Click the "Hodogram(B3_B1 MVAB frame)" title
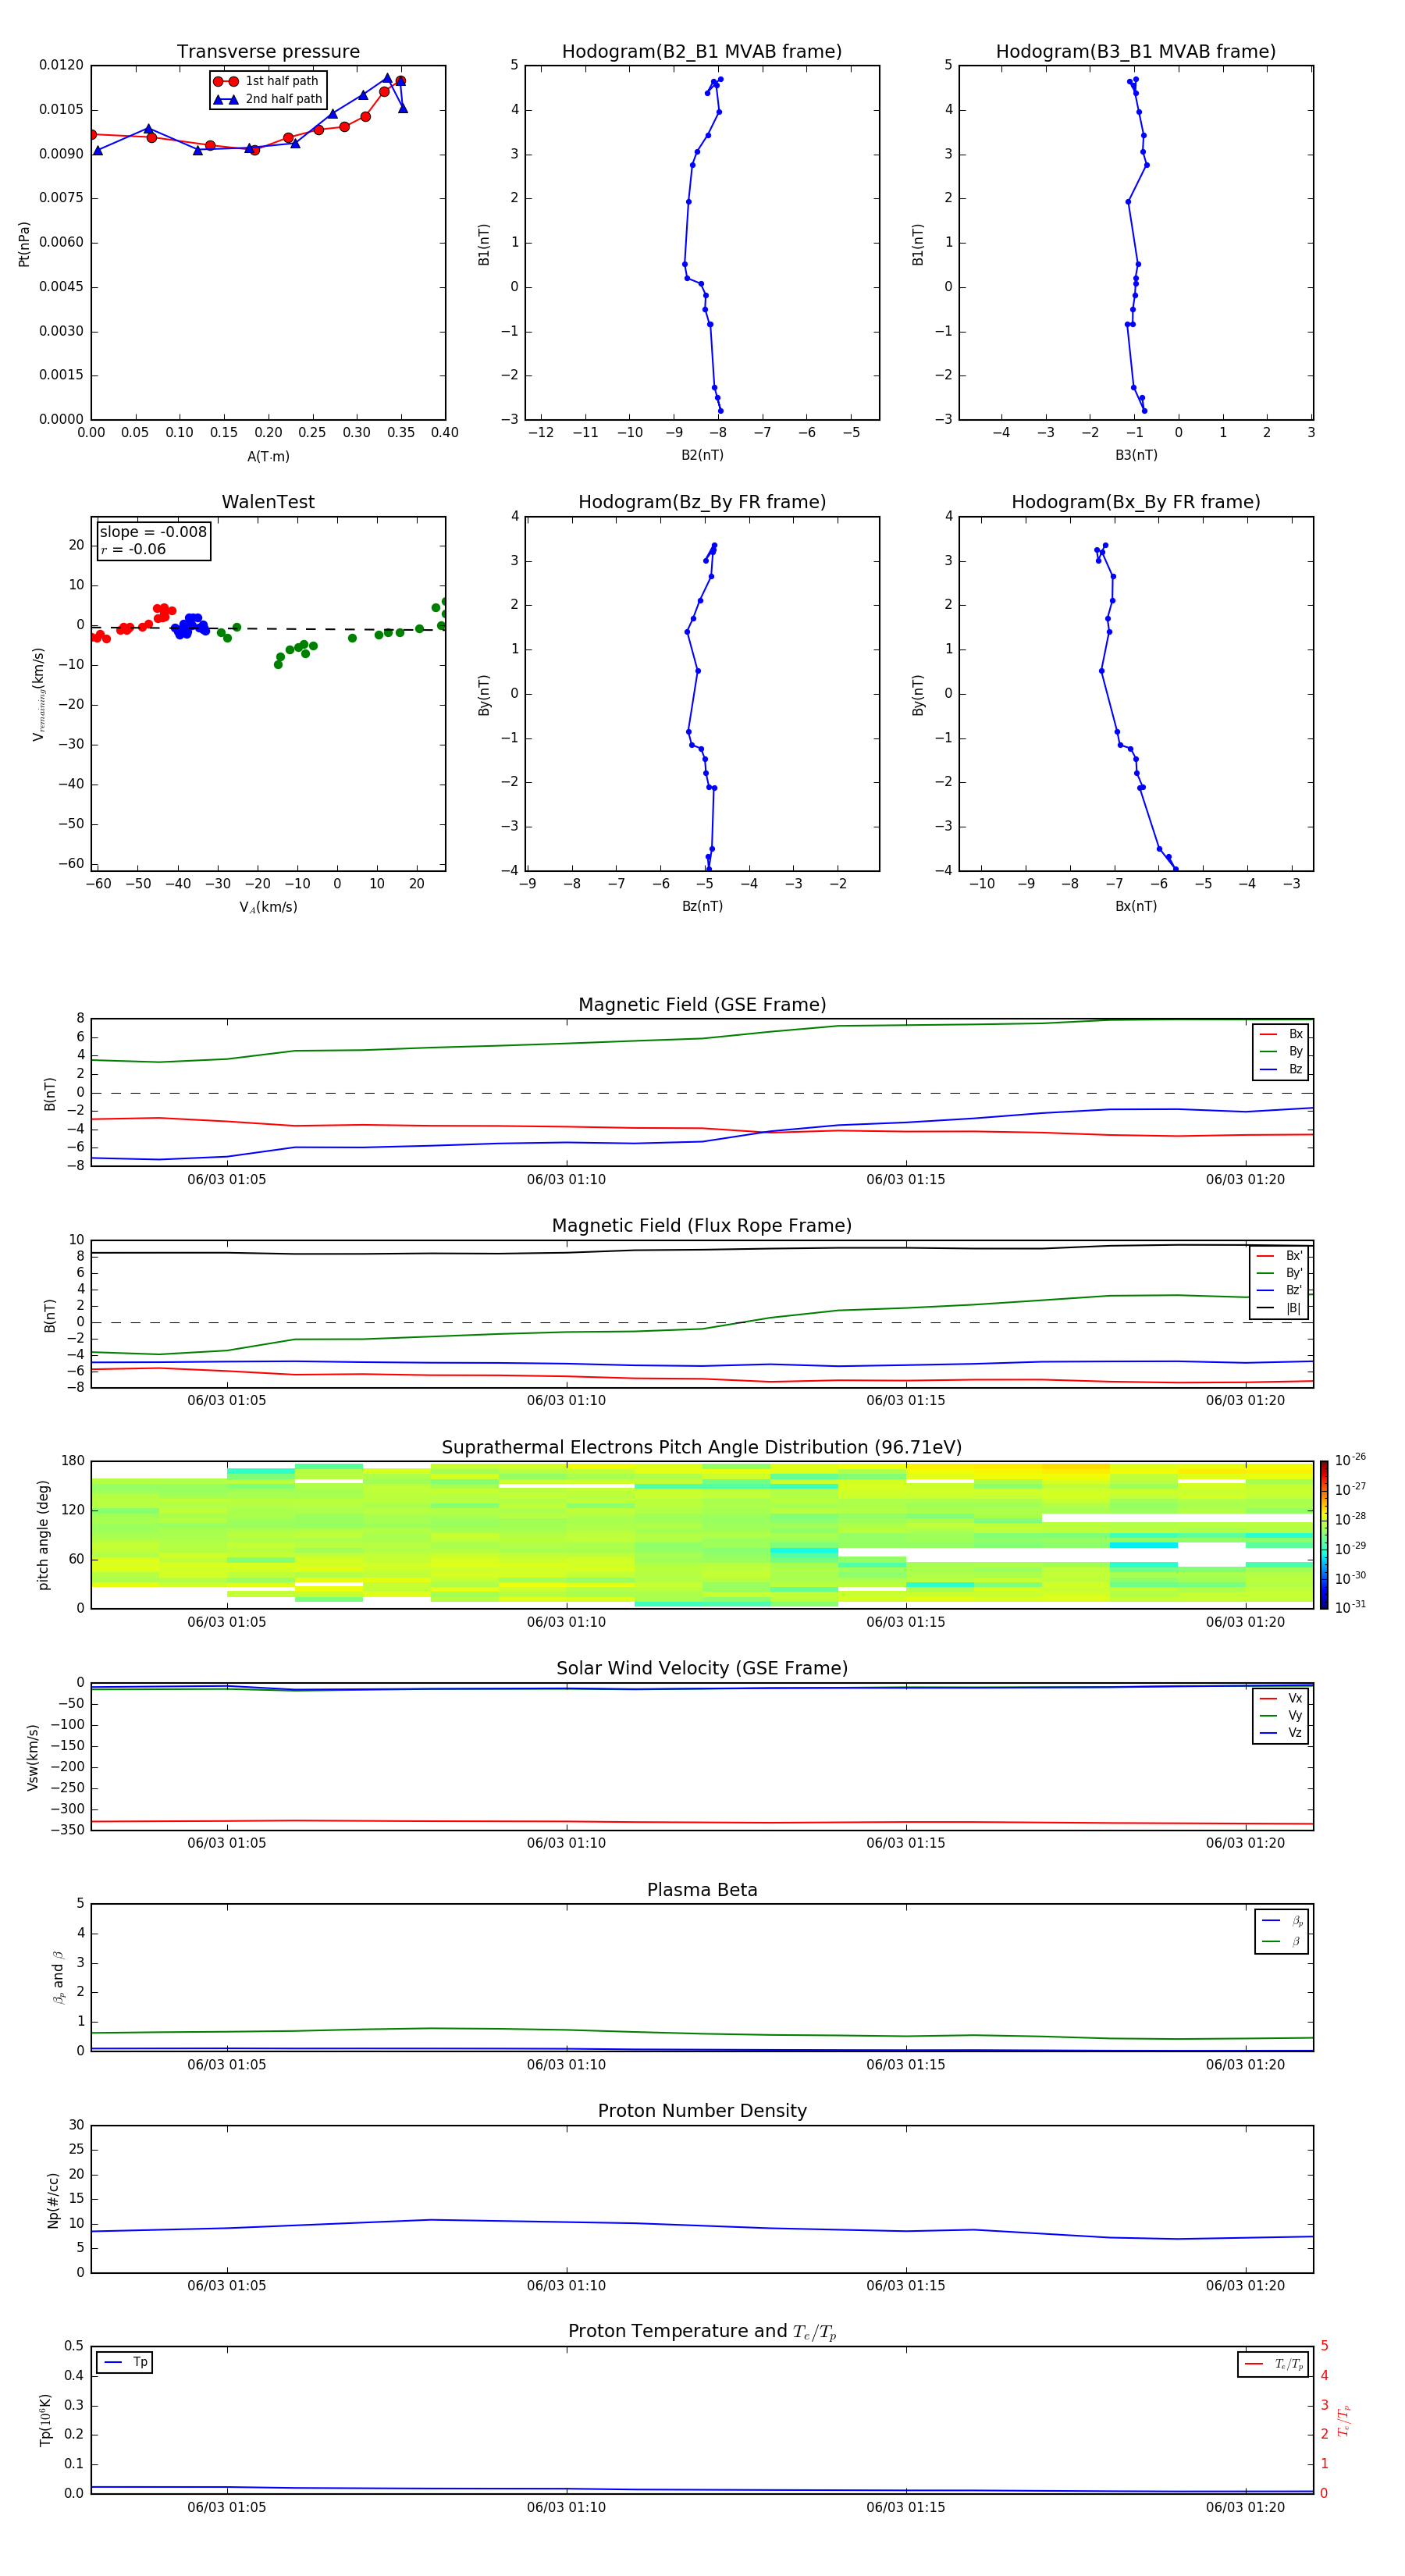1405x2576 pixels. (x=1136, y=52)
